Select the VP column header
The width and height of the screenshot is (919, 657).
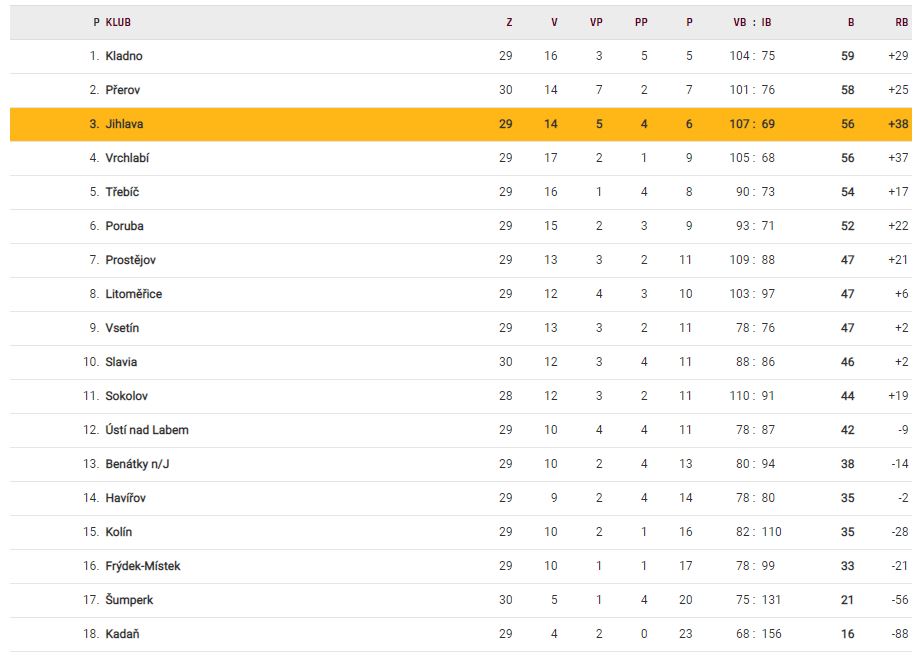pyautogui.click(x=596, y=22)
